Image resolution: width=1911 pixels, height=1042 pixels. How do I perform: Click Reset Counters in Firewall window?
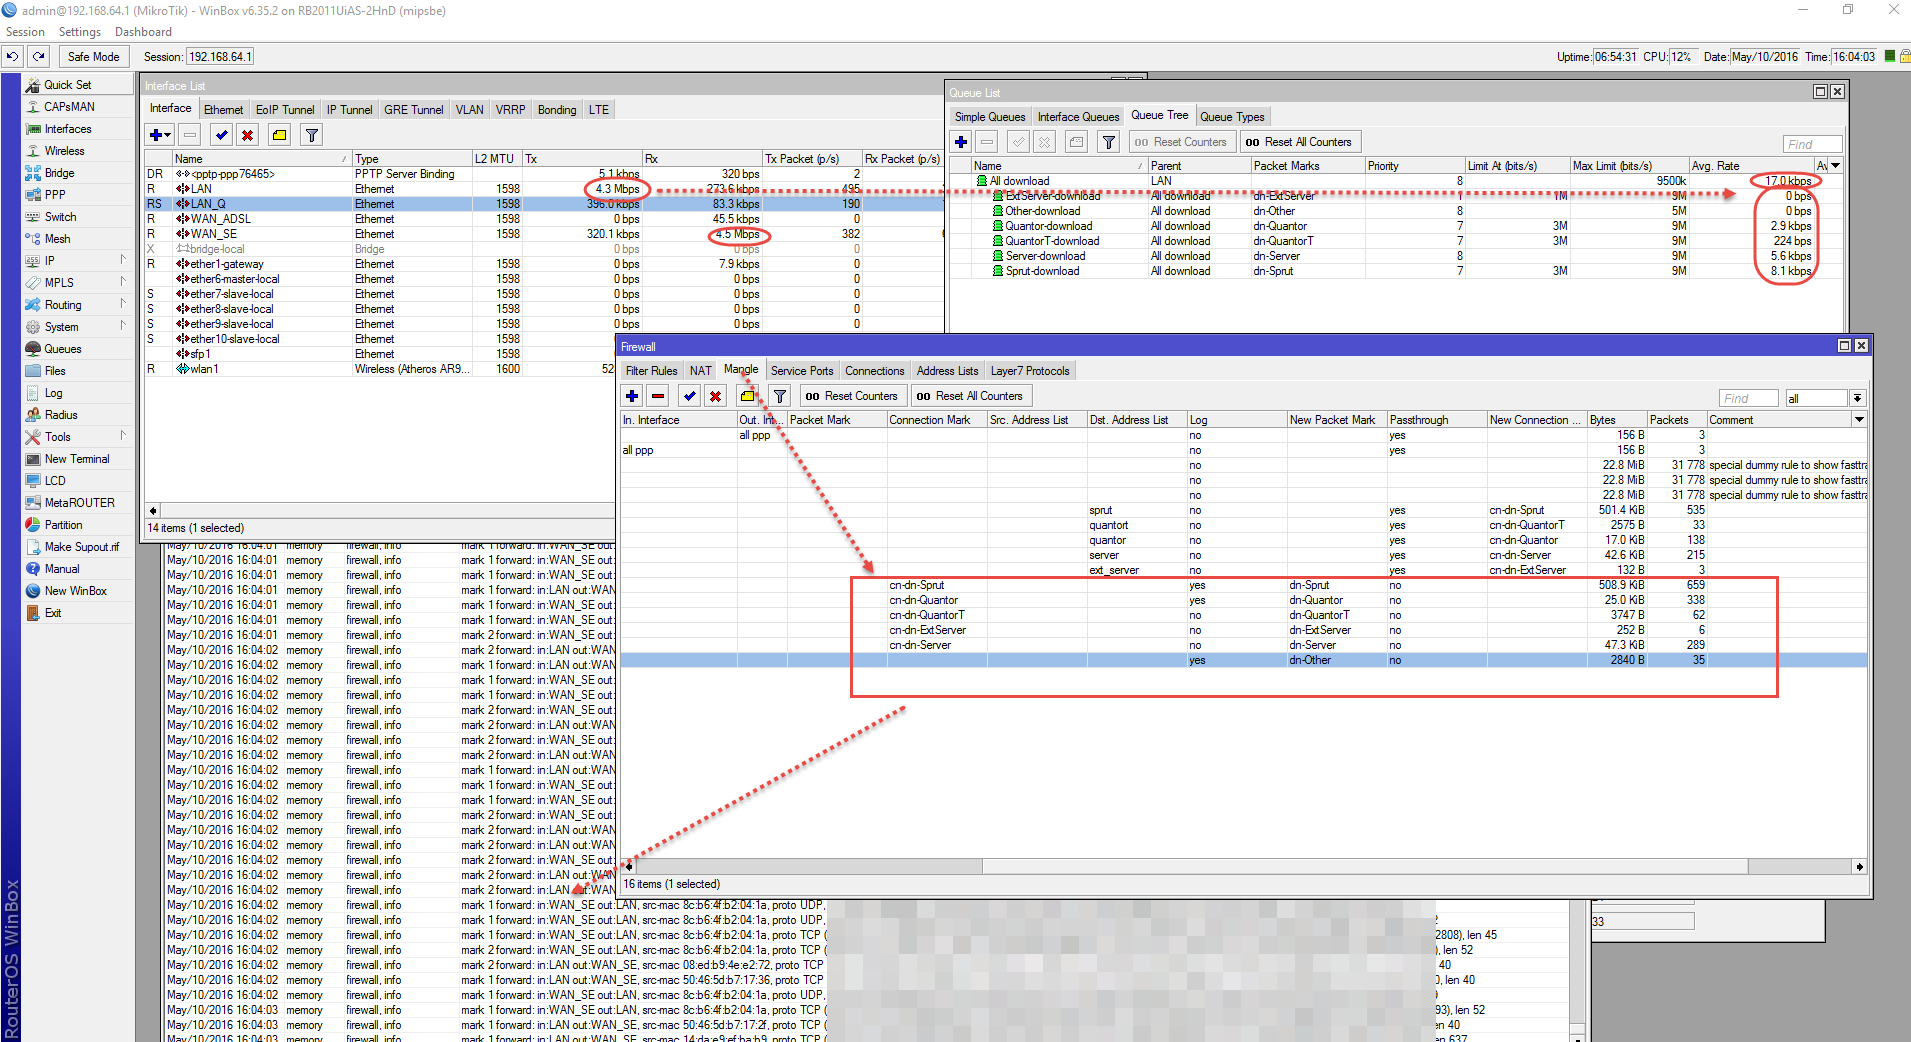(x=852, y=396)
